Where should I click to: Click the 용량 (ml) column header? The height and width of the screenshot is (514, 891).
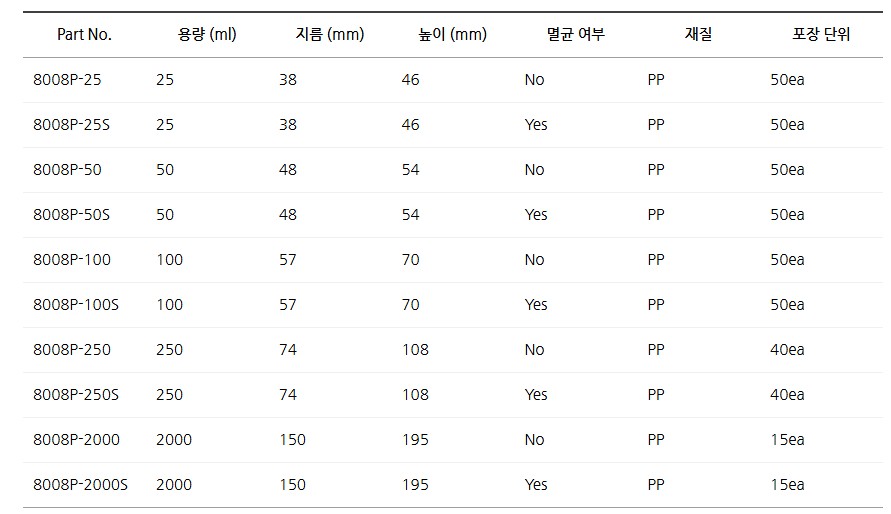coord(206,34)
